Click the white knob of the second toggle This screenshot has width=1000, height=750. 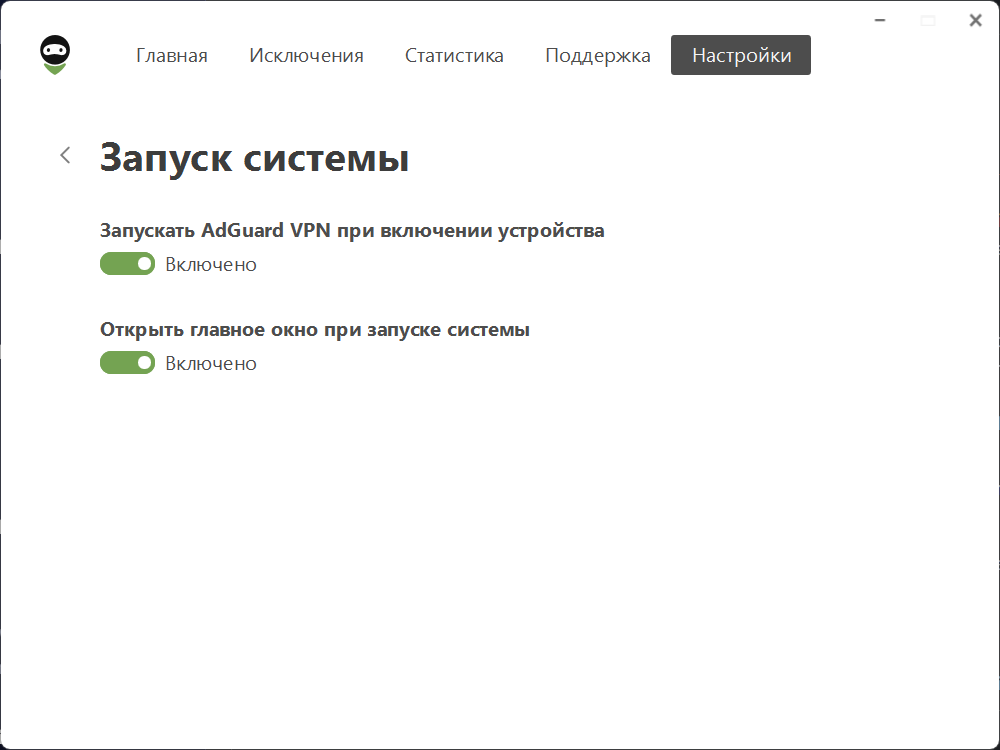pyautogui.click(x=144, y=363)
